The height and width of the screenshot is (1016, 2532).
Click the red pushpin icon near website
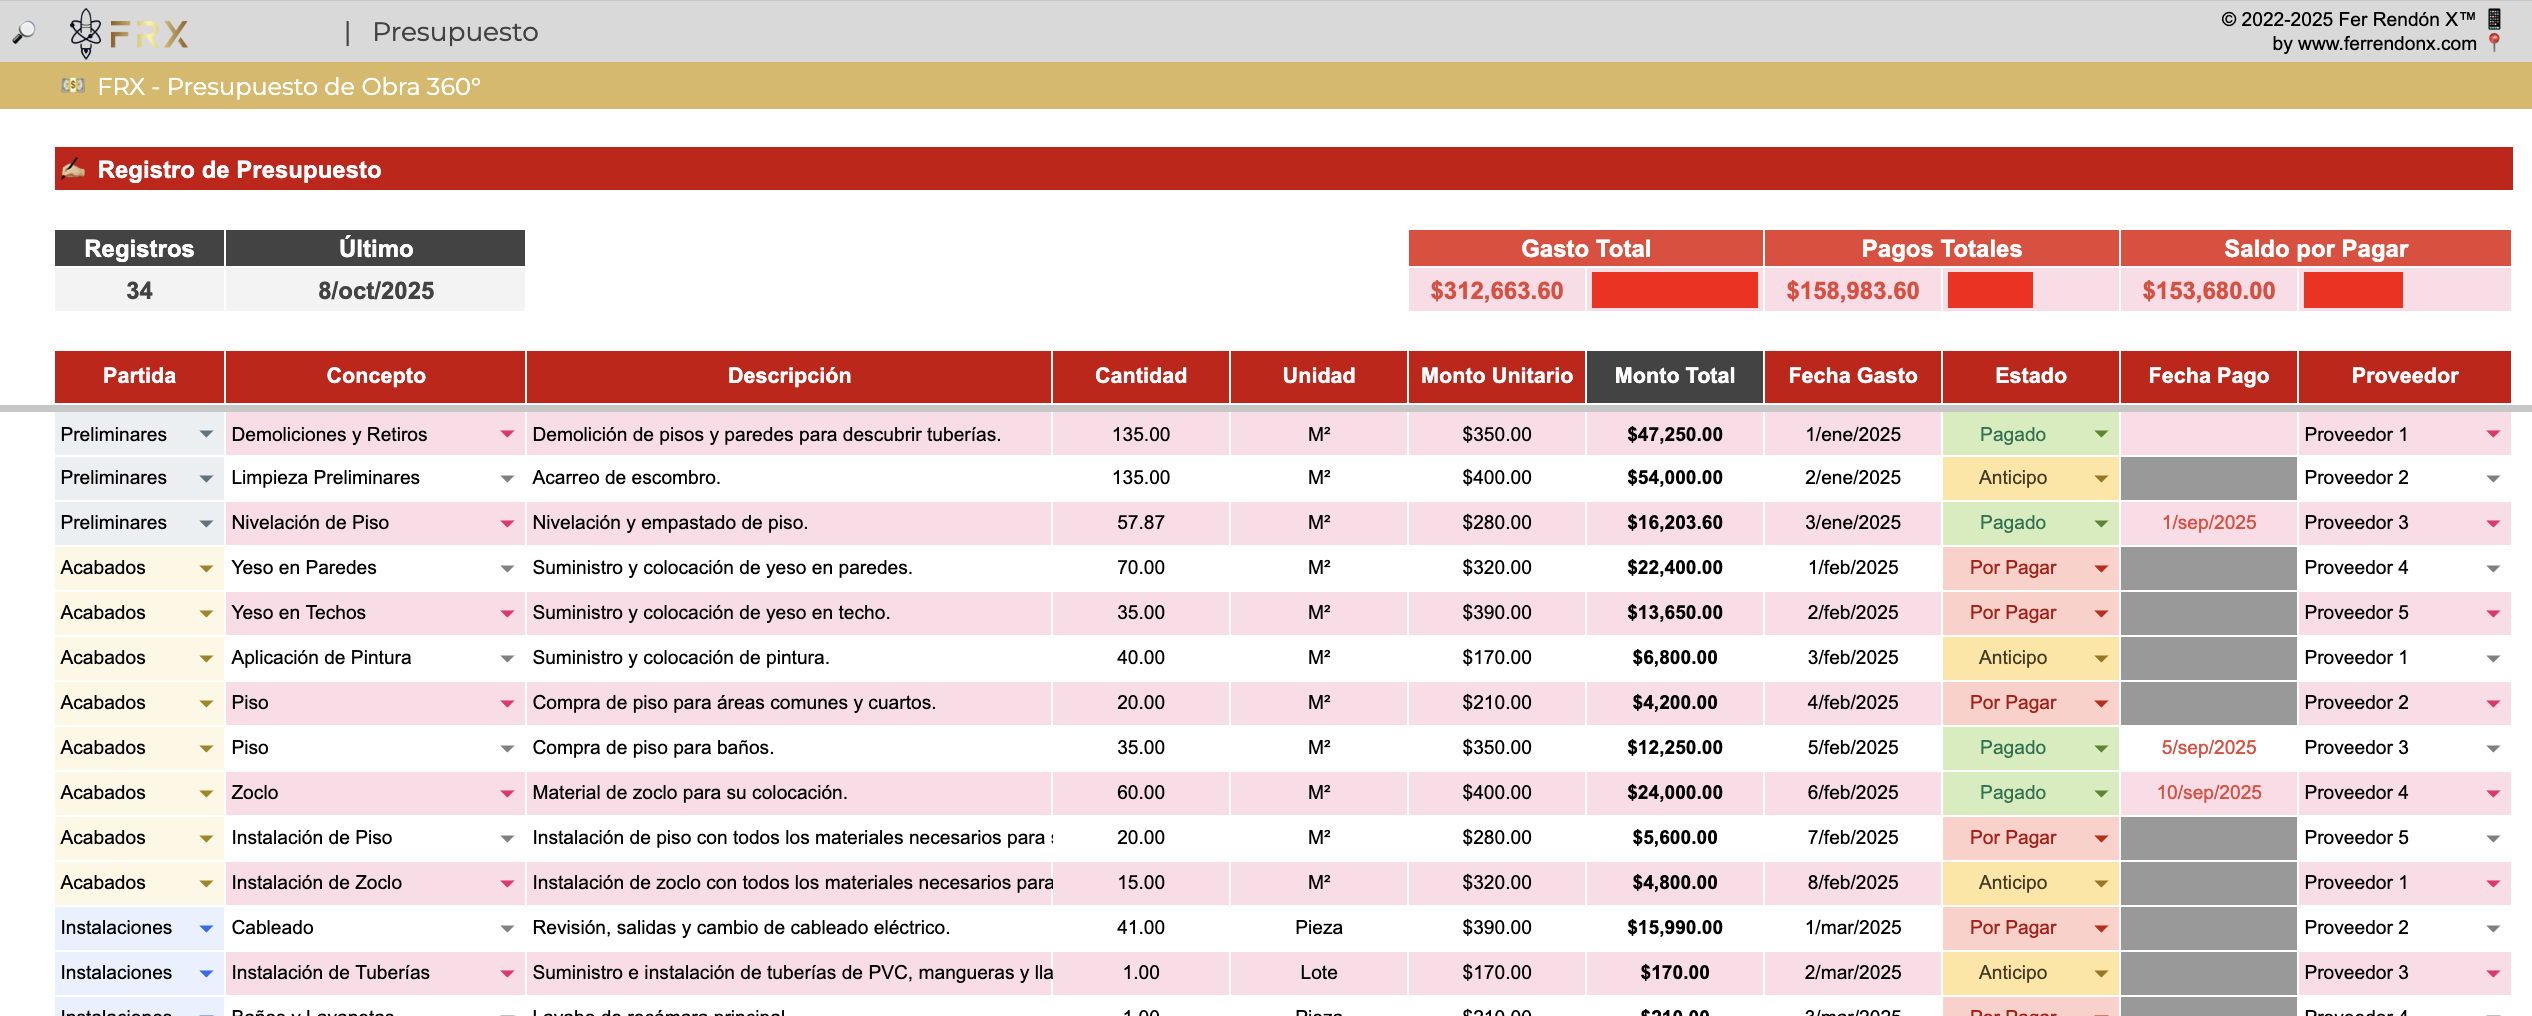click(x=2494, y=42)
